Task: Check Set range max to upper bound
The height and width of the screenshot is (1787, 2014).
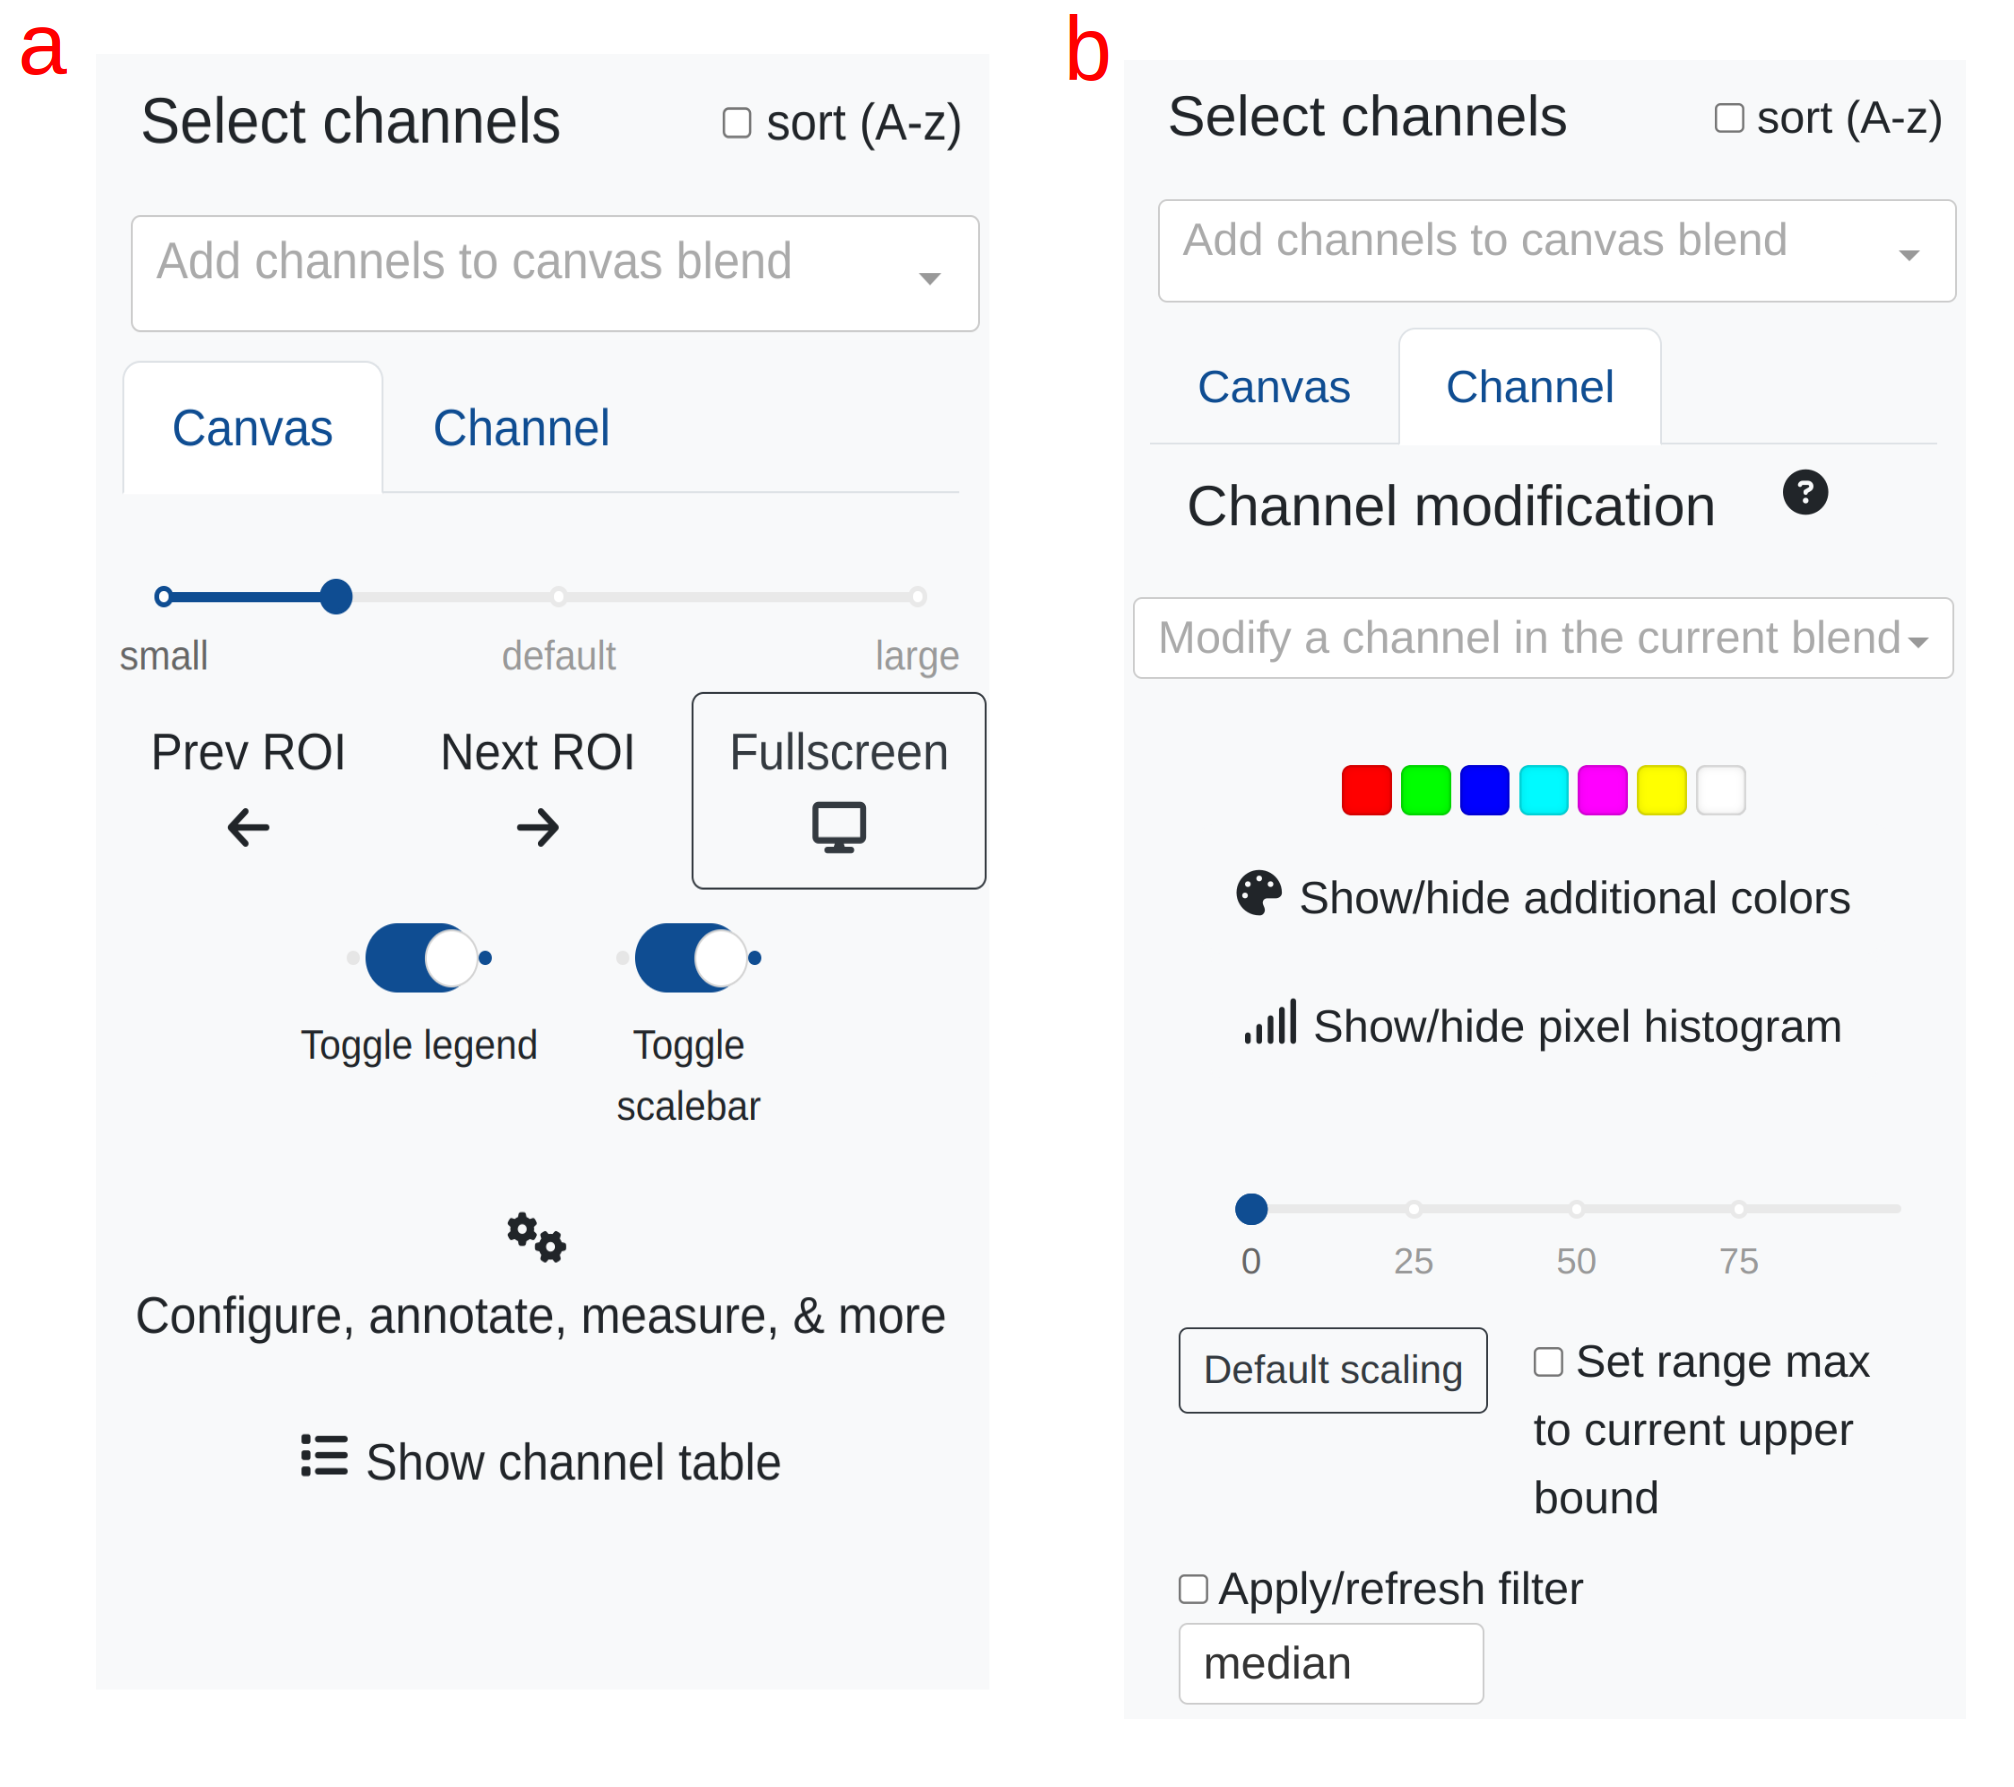Action: point(1548,1362)
